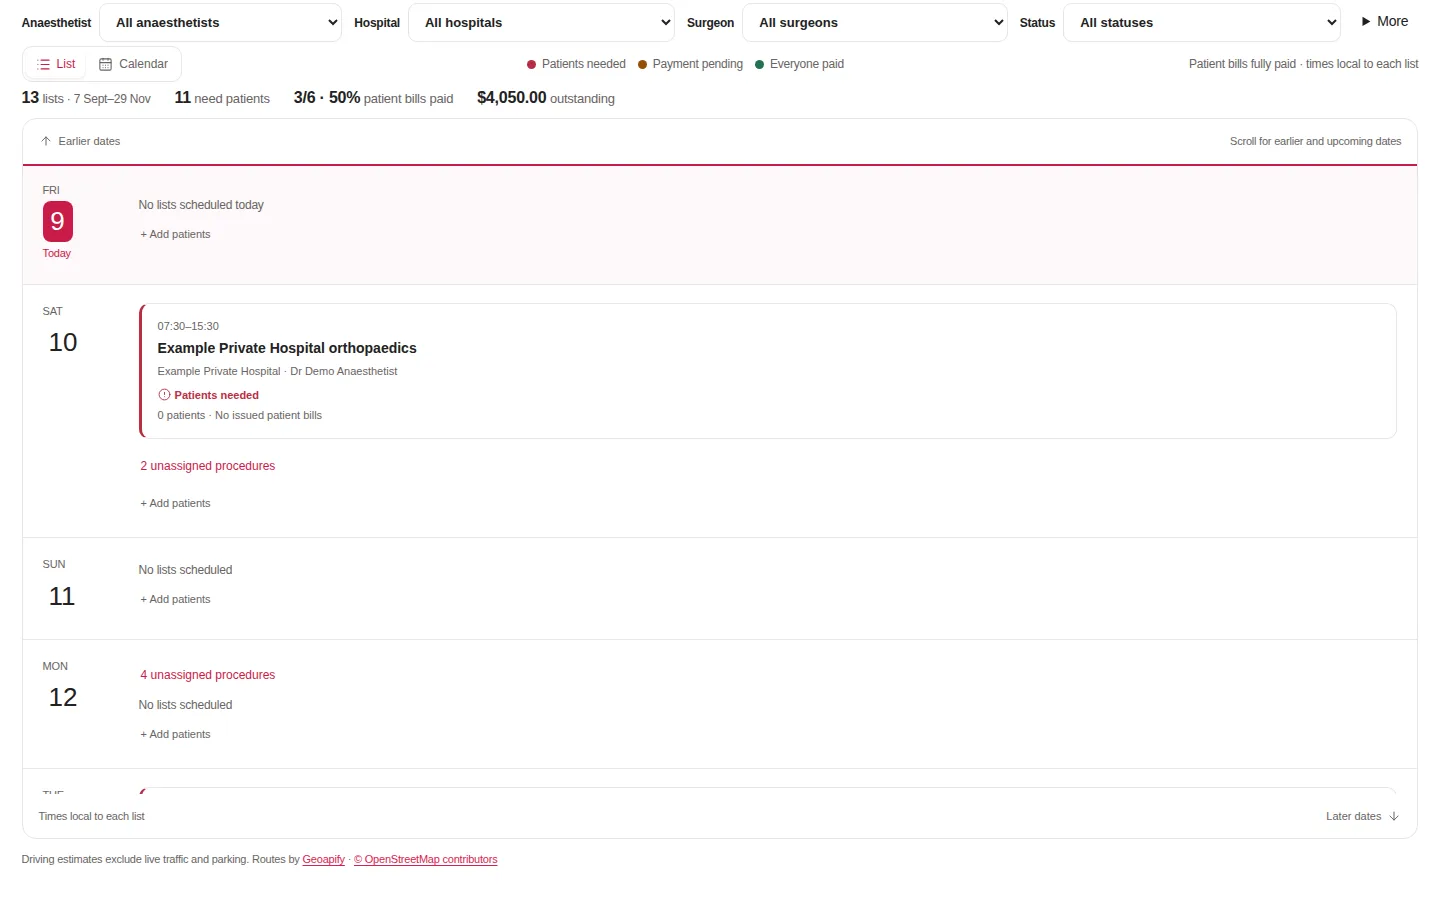The image size is (1440, 900).
Task: Click 'Times local to each list' footer note
Action: point(92,816)
